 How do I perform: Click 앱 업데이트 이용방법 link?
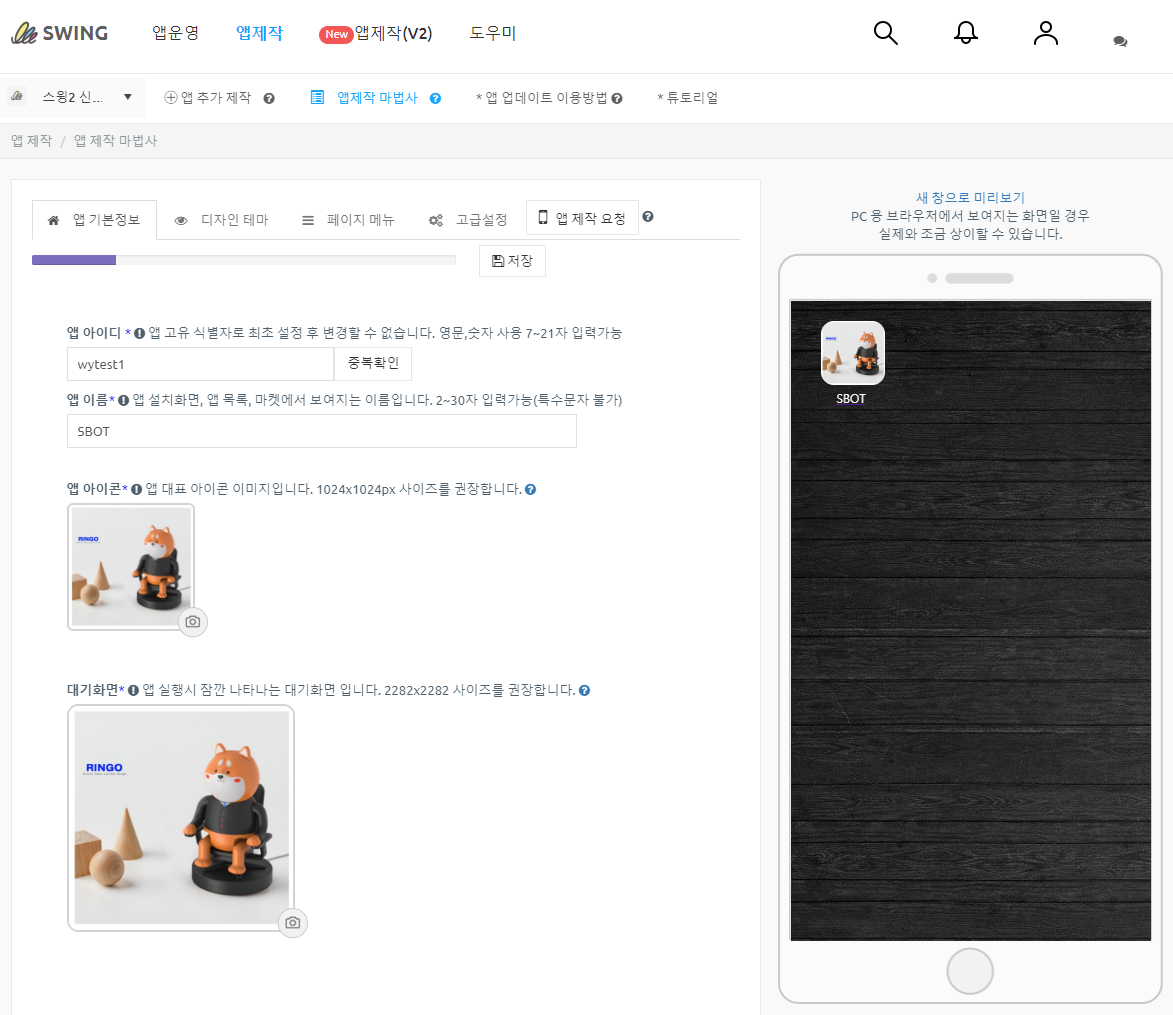(x=541, y=98)
